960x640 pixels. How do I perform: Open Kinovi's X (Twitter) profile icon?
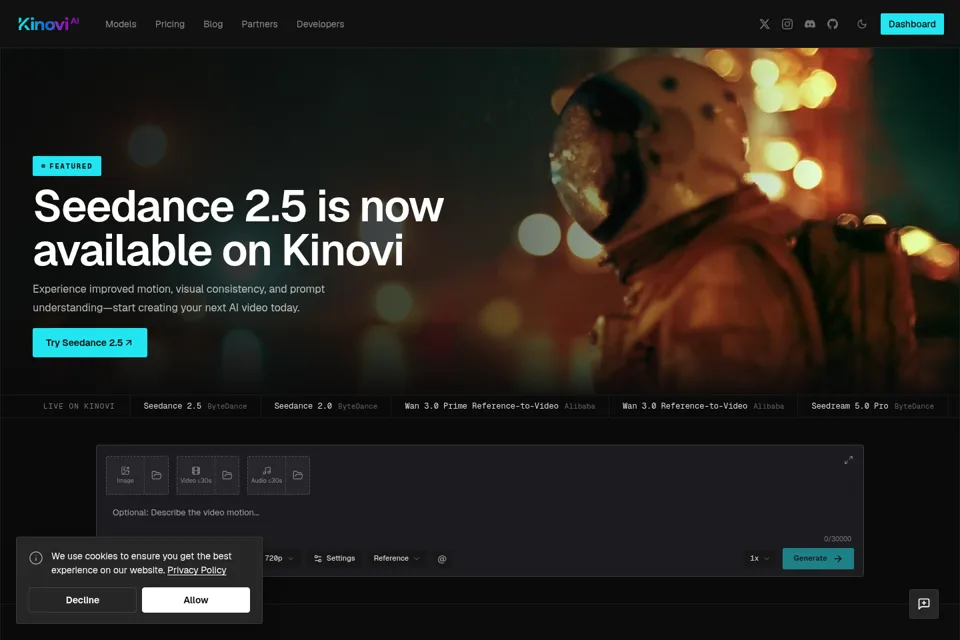764,24
